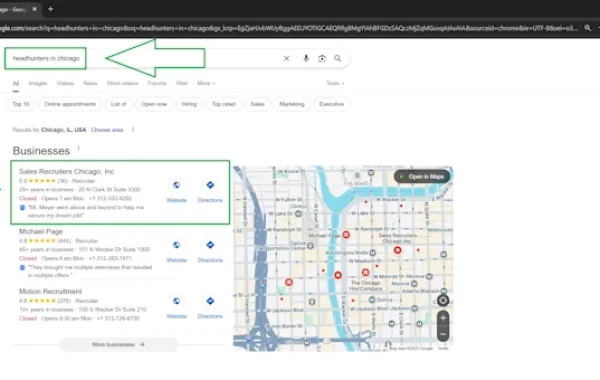Click the map zoom in plus button
Image resolution: width=600 pixels, height=380 pixels.
point(443,318)
